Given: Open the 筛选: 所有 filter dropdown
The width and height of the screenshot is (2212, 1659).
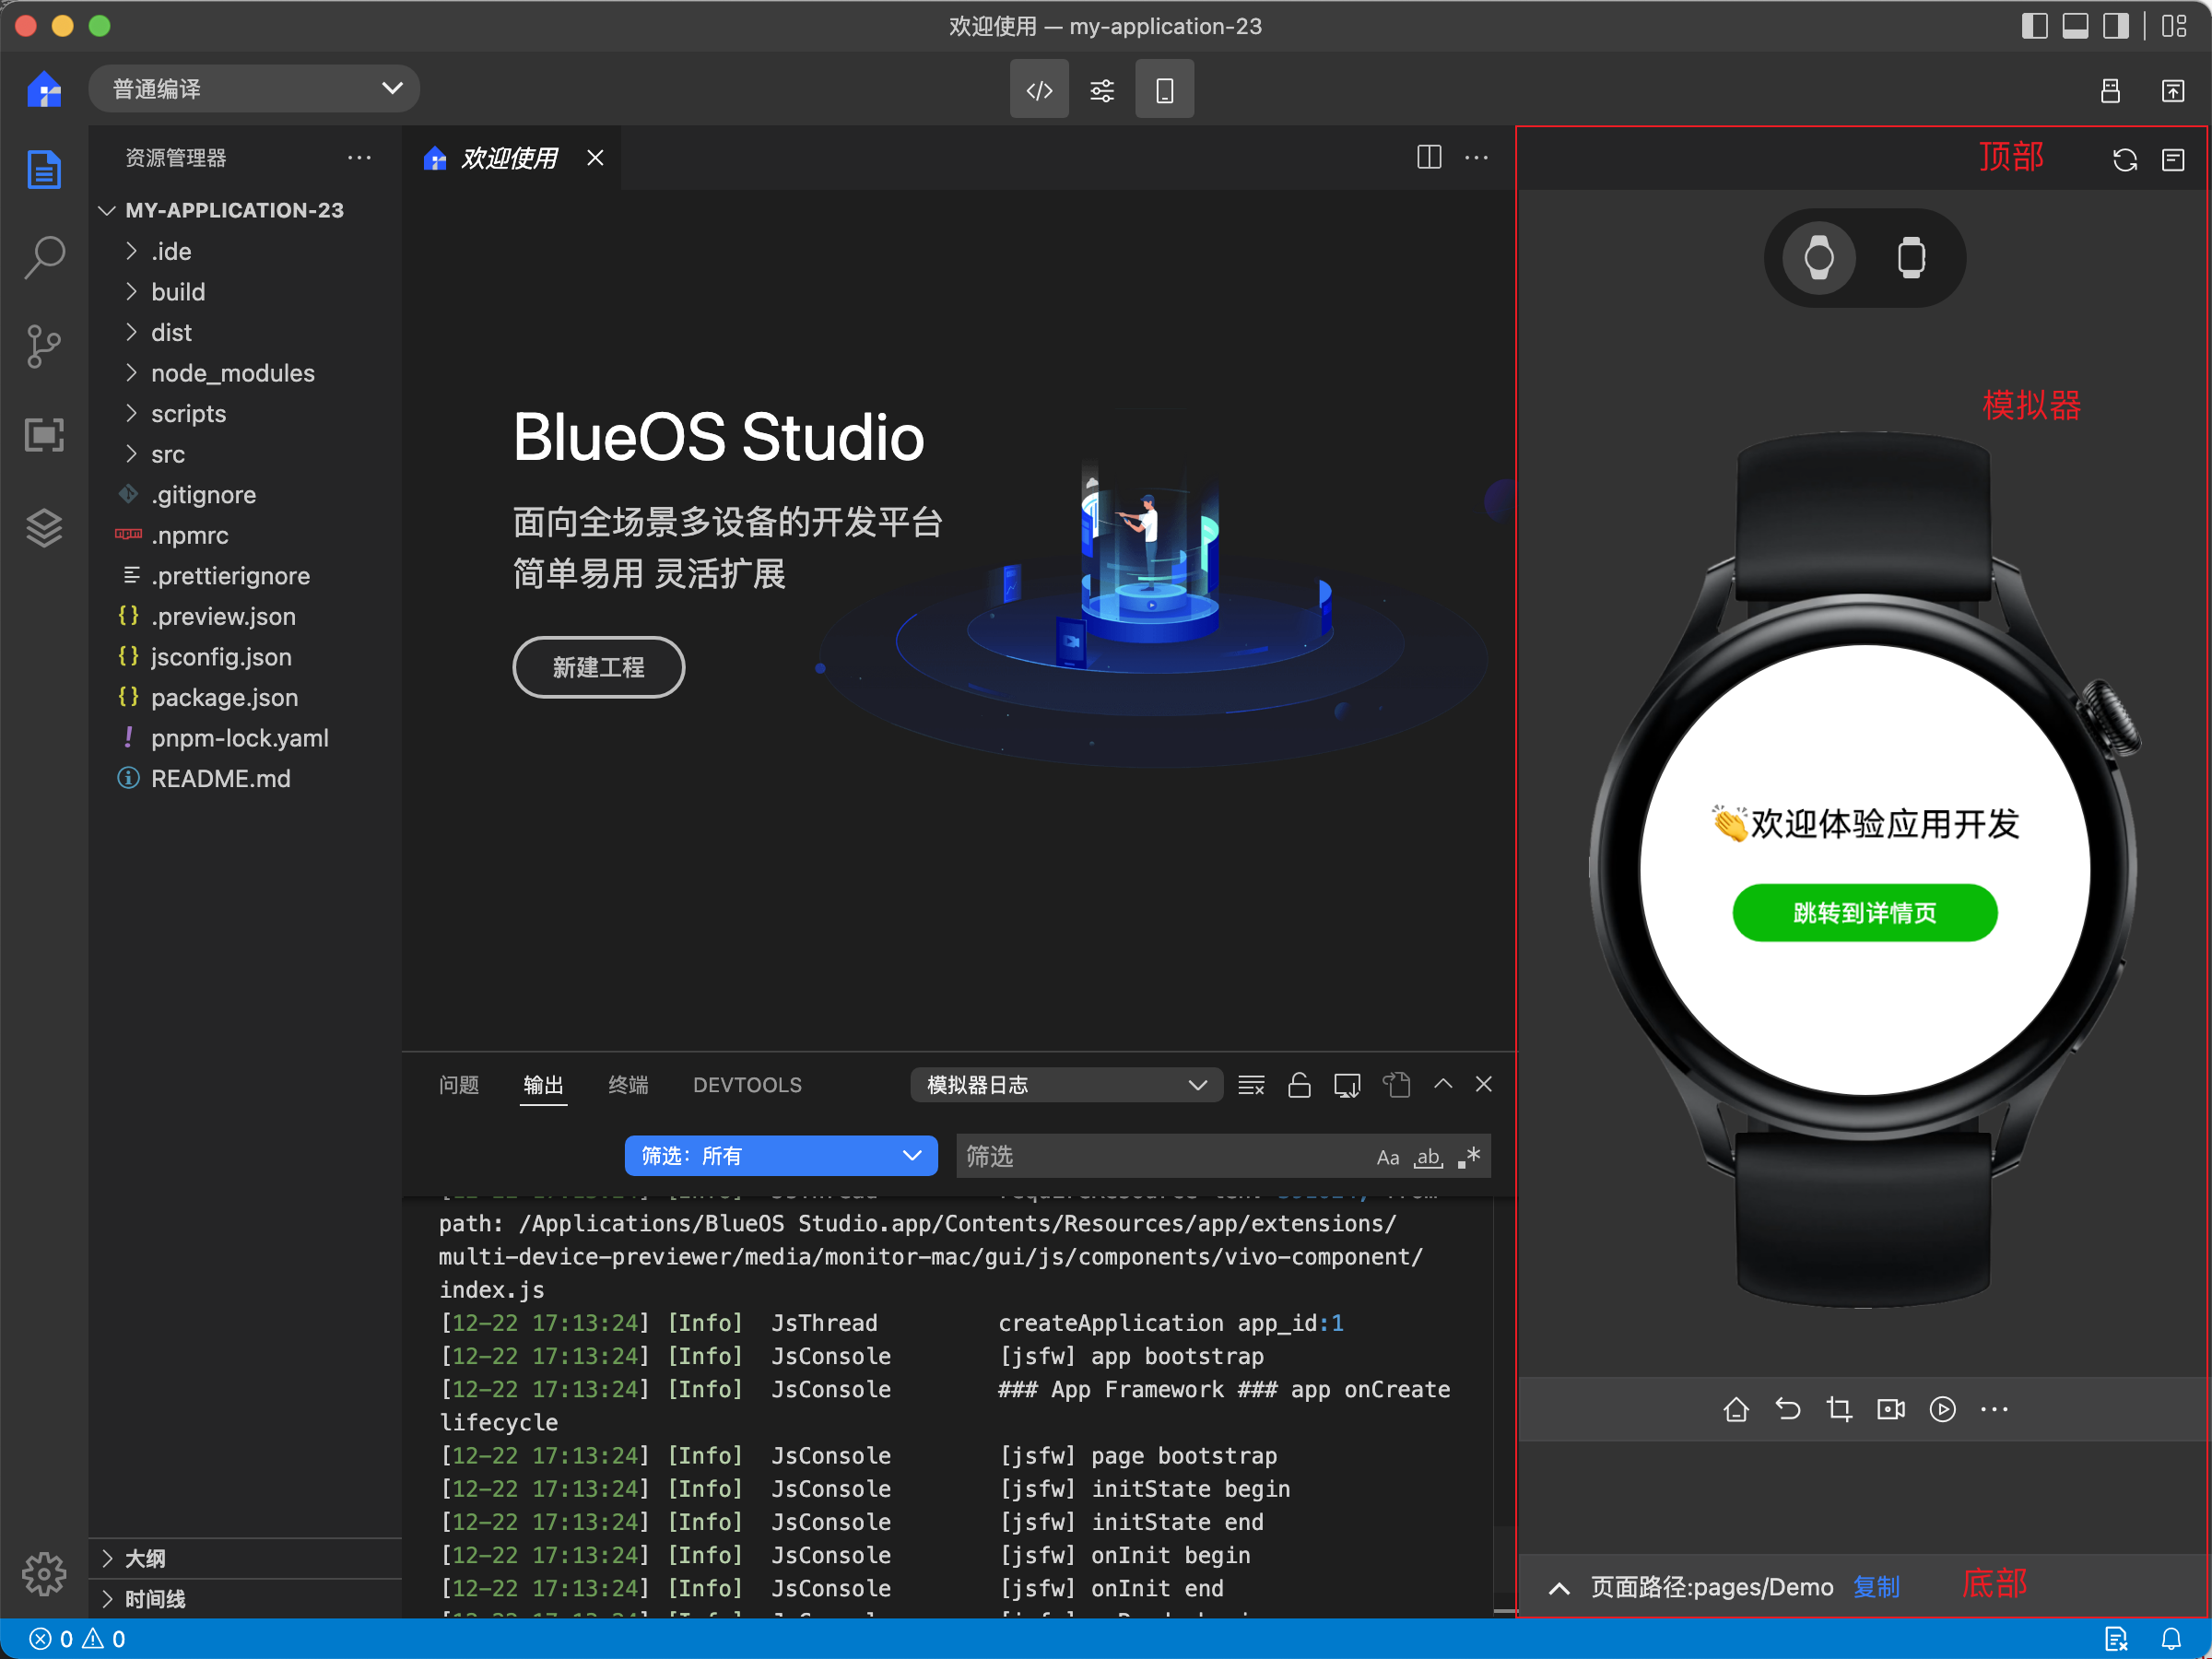Looking at the screenshot, I should click(x=781, y=1156).
